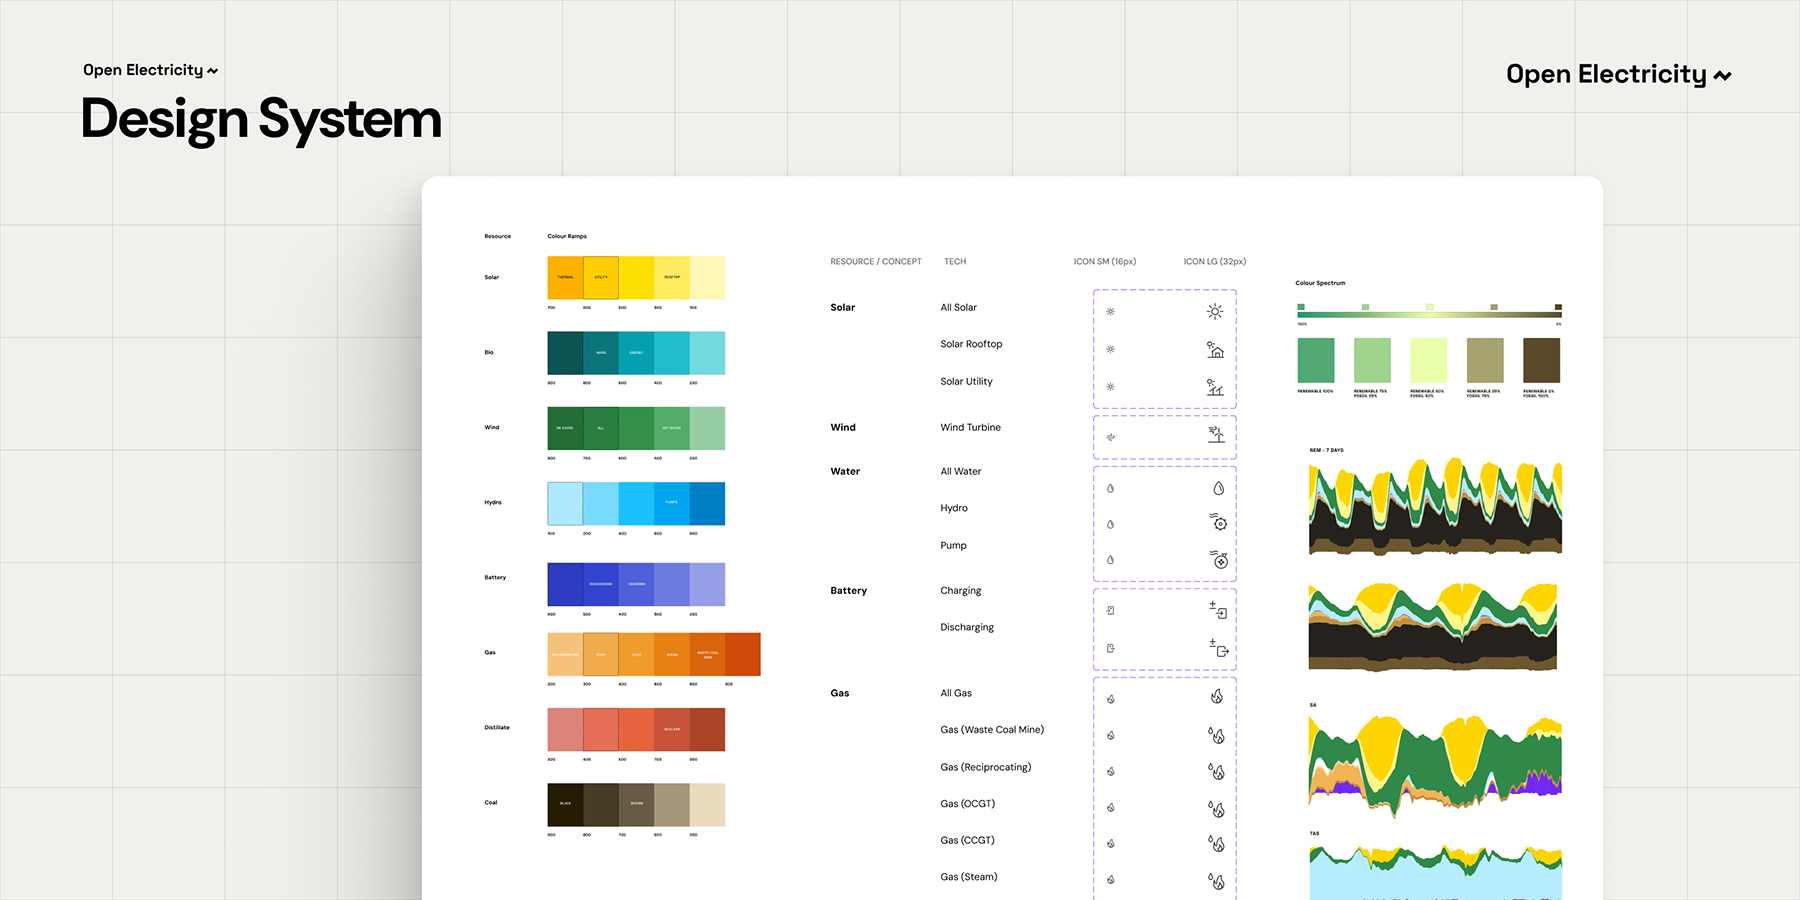Screen dimensions: 1800x900
Task: Select the NEM - 7 Days chart preview
Action: point(1435,505)
